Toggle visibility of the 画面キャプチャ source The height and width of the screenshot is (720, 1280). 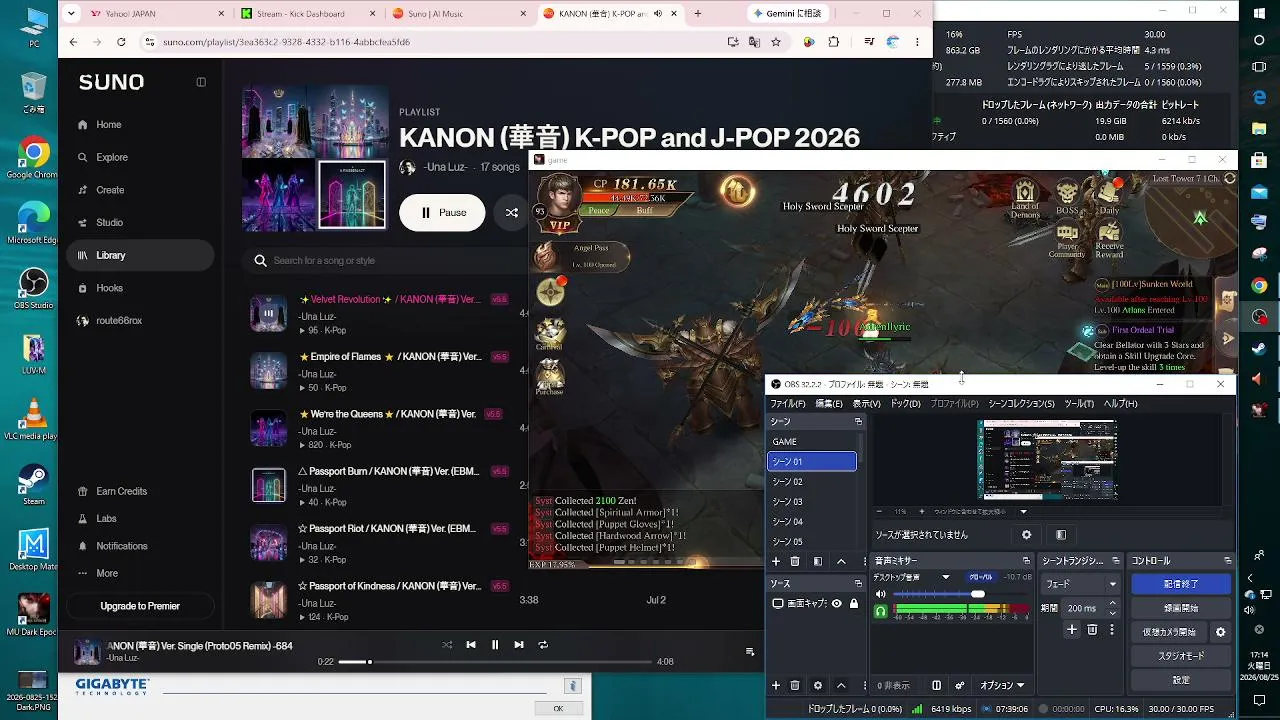pos(837,604)
